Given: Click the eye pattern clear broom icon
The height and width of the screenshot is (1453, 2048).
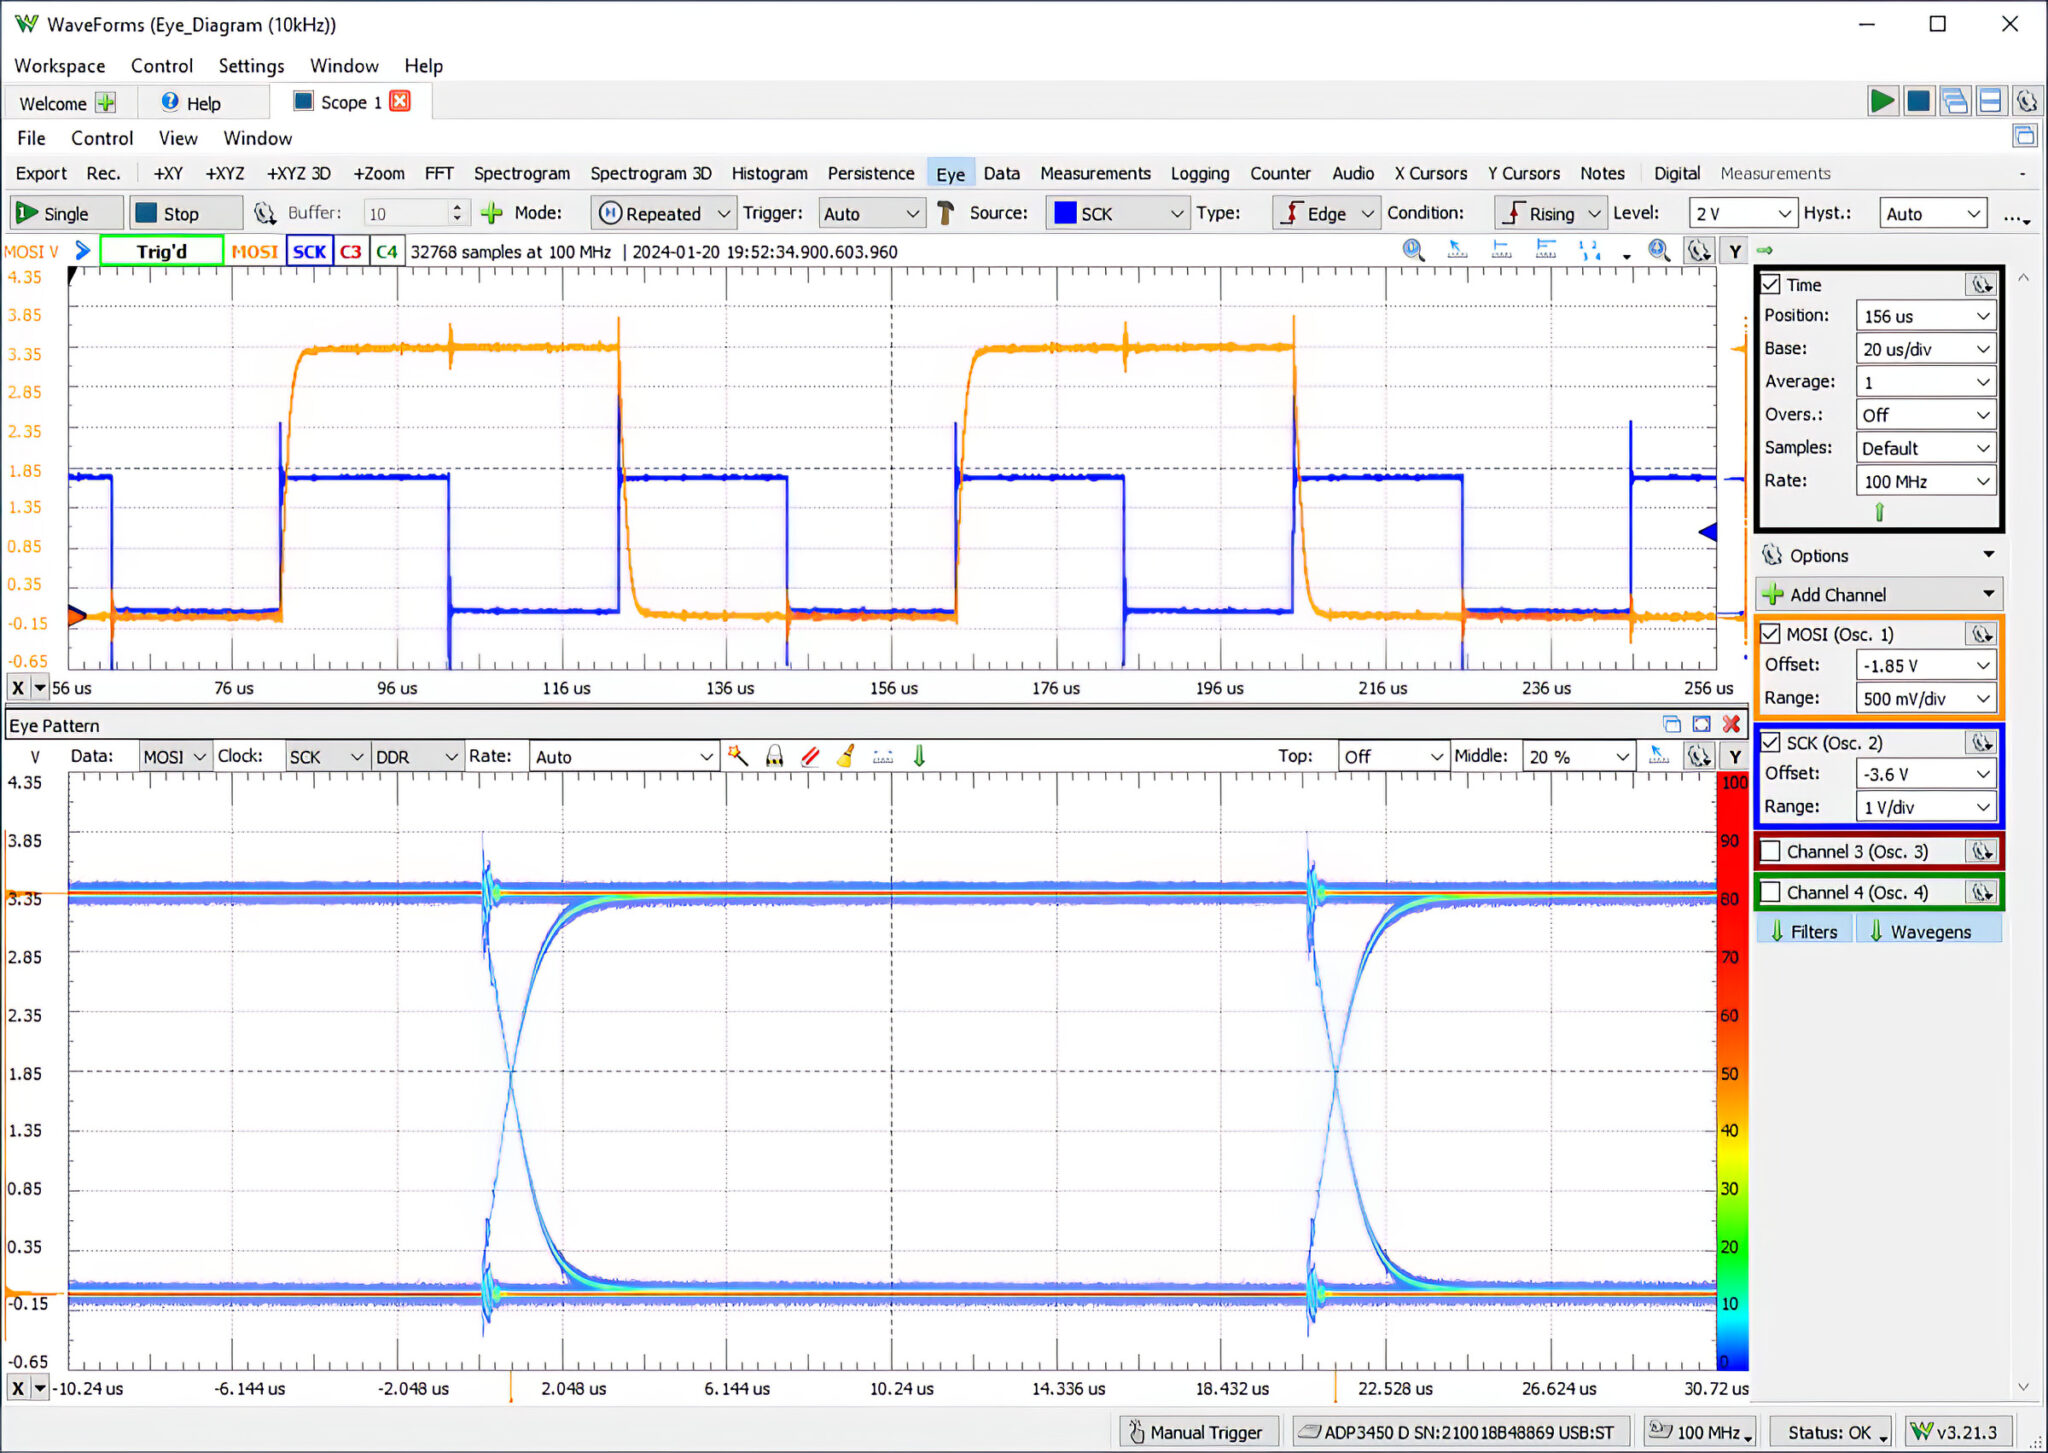Looking at the screenshot, I should pos(846,756).
